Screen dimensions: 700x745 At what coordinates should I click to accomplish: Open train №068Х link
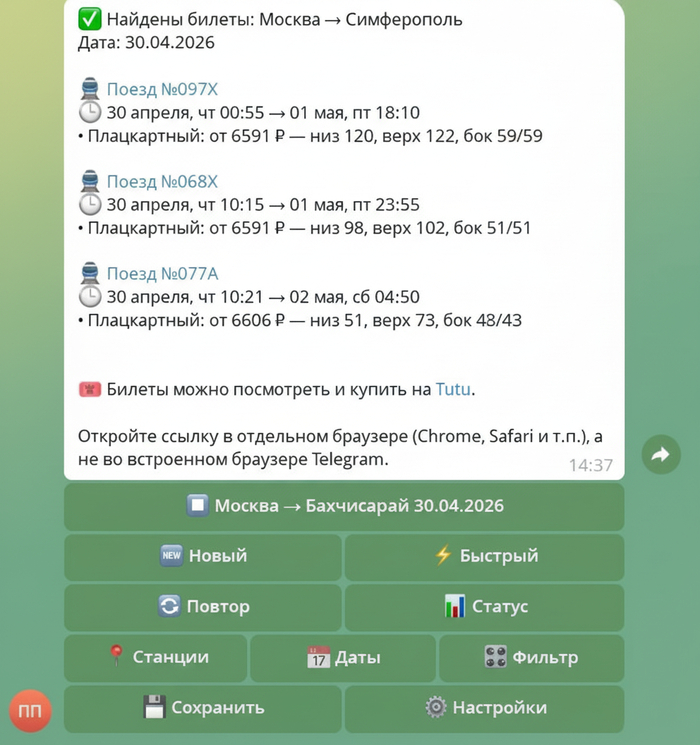[162, 182]
